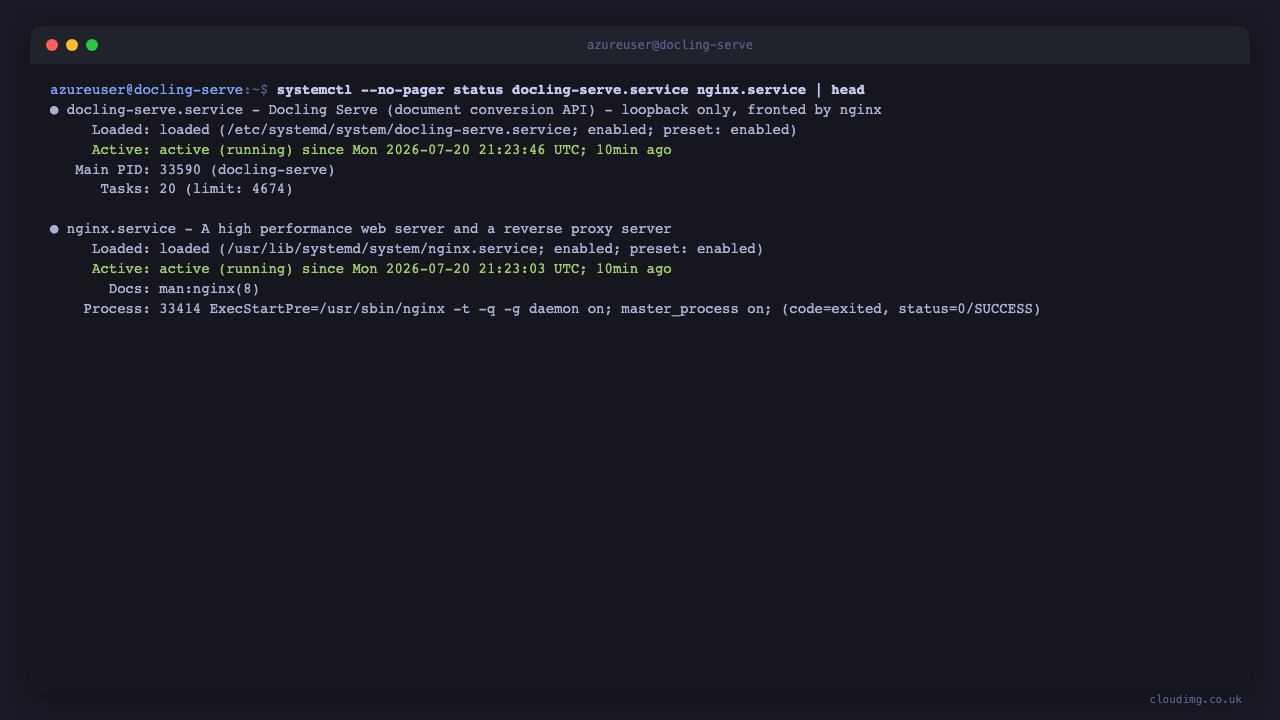
Task: Click the status bullet beside nginx.service
Action: (54, 229)
